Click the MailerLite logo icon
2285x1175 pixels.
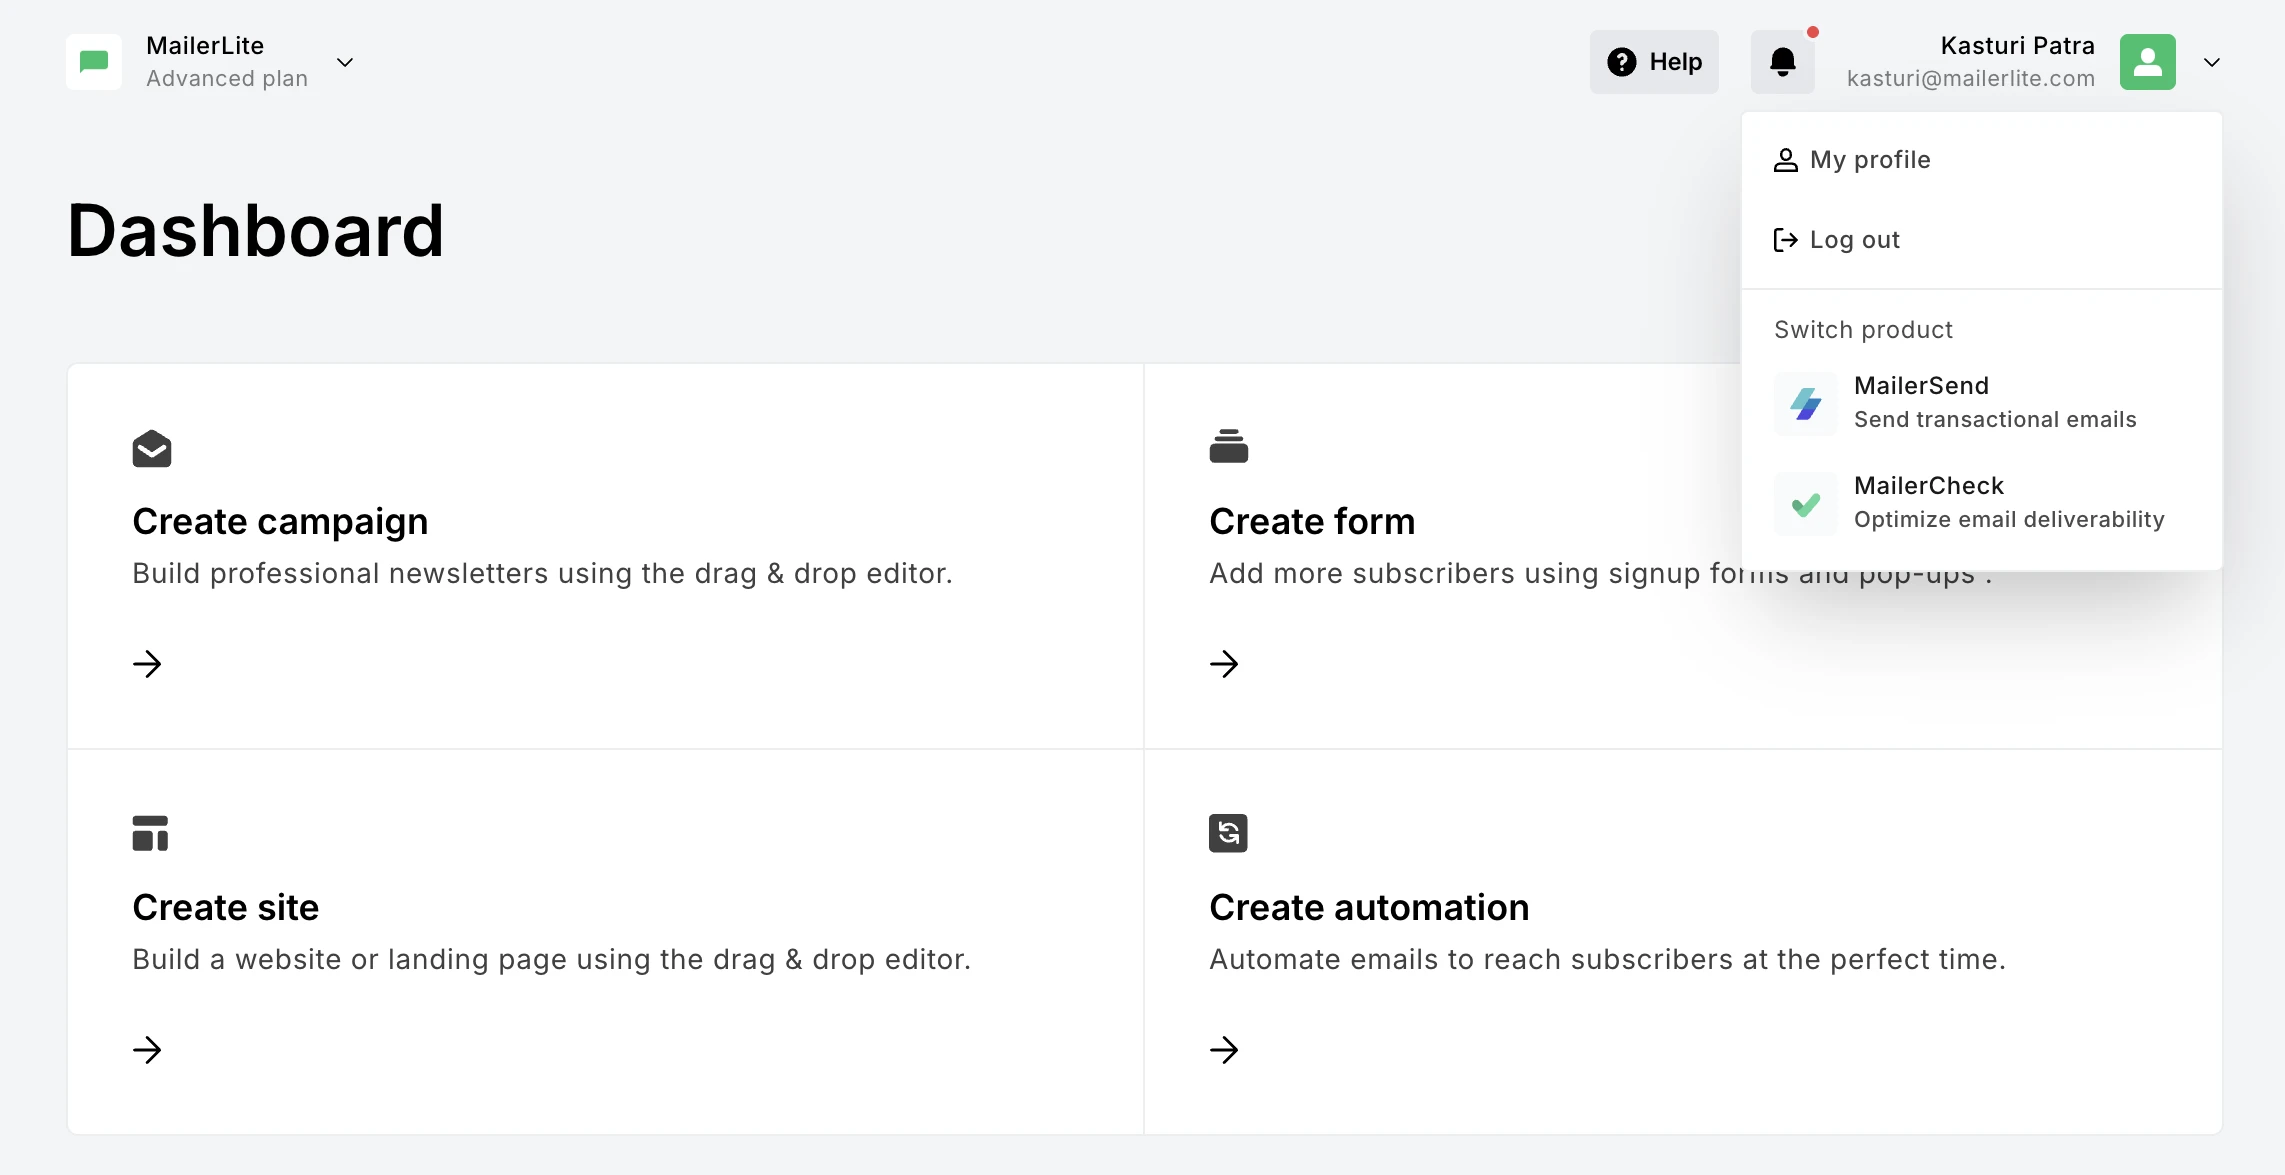(93, 61)
